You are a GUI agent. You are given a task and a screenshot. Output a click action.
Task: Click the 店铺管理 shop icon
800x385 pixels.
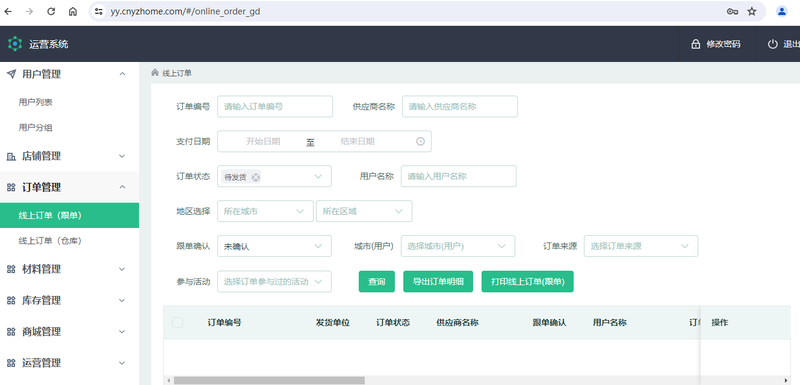point(11,157)
